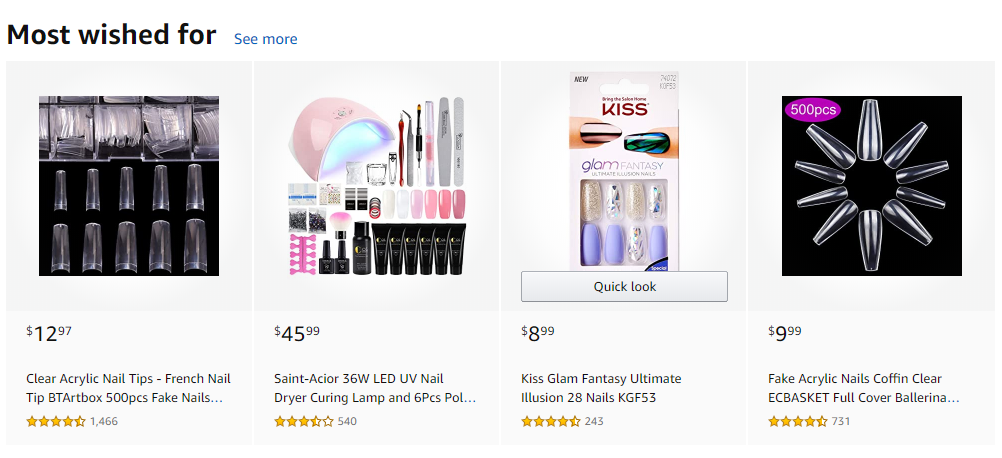Open Fake Acrylic Nails Coffin Clear title
The width and height of the screenshot is (1002, 458).
[x=865, y=388]
